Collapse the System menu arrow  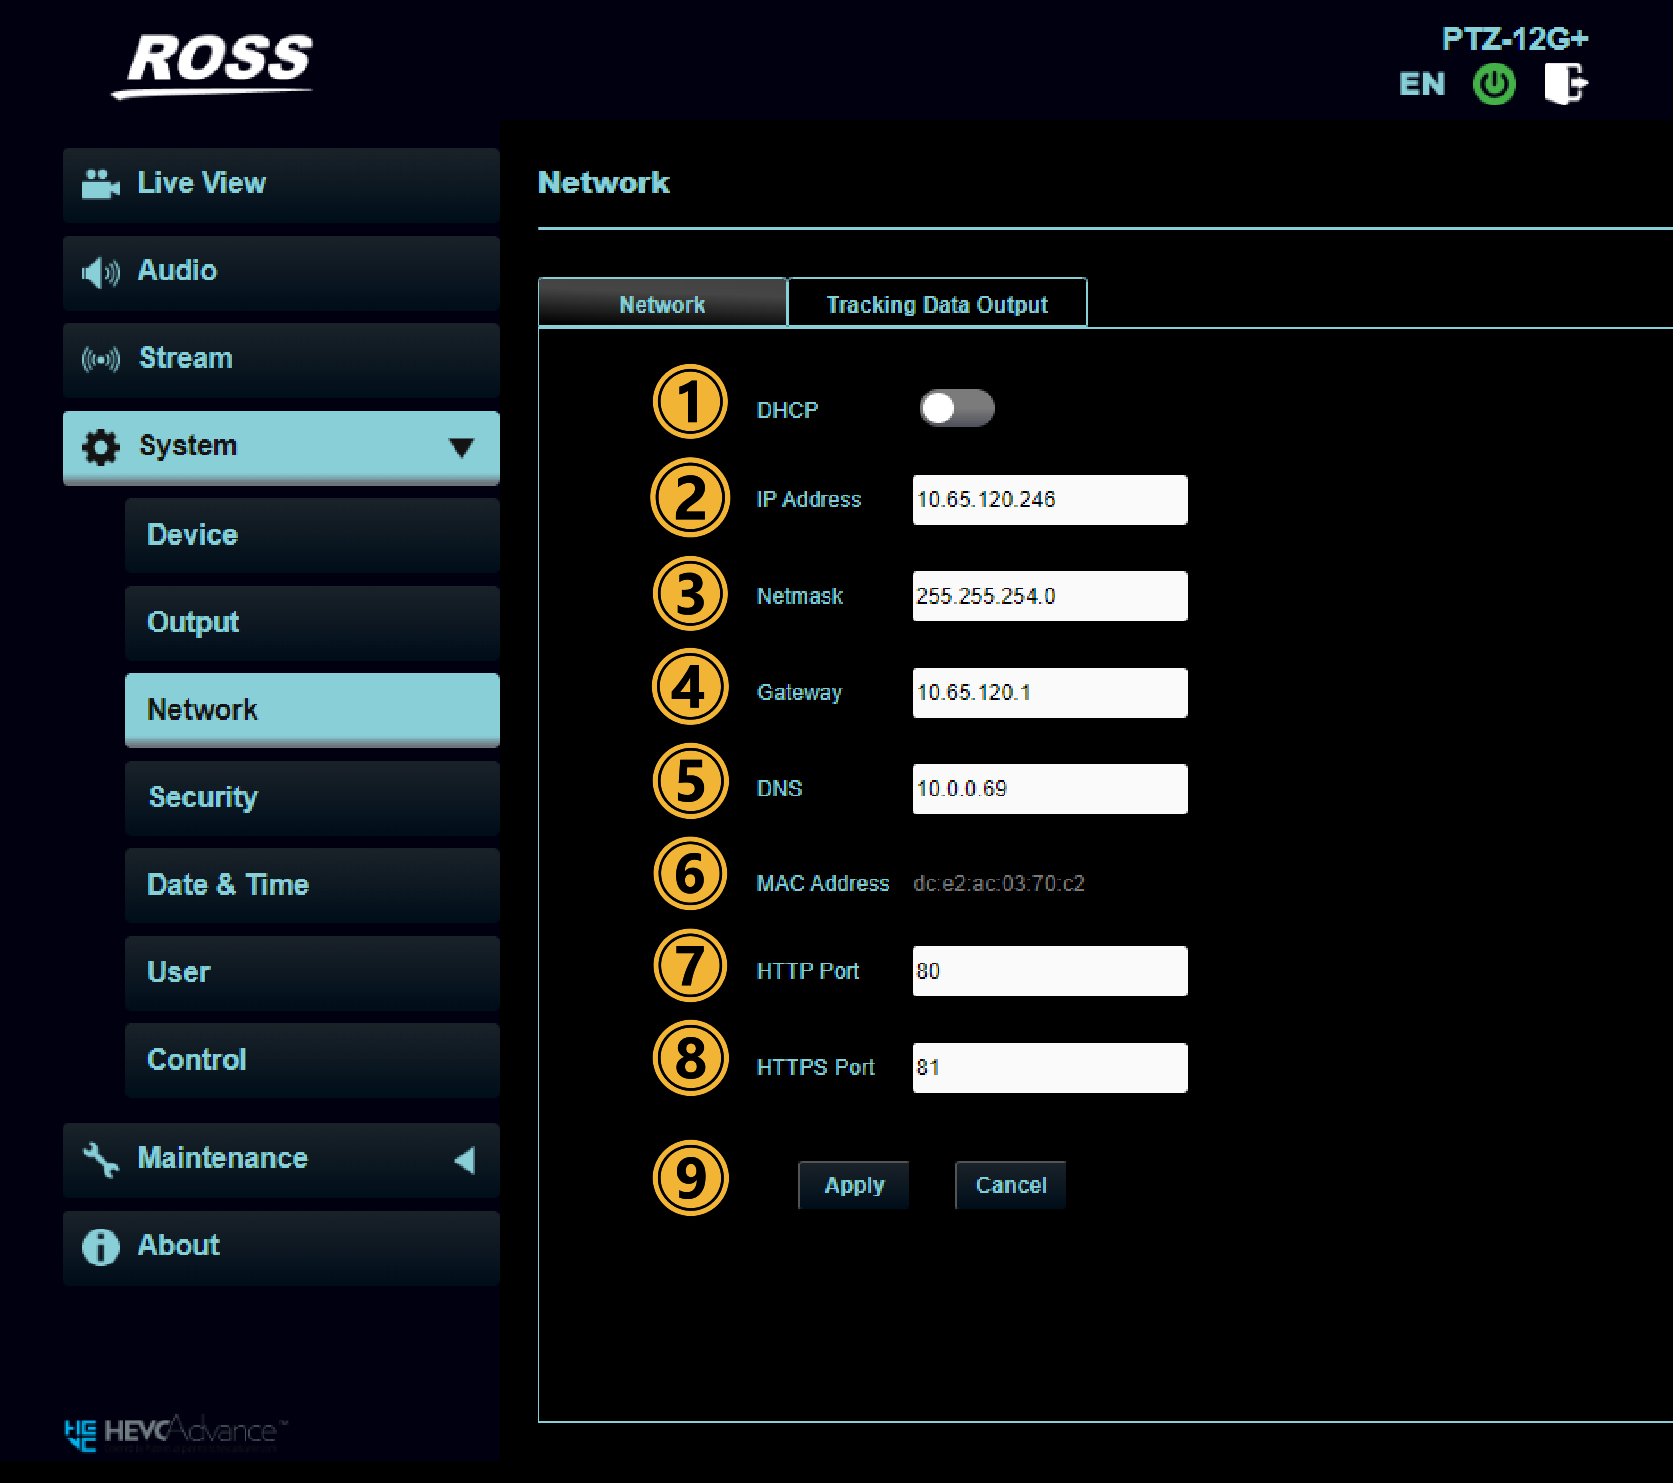click(x=461, y=447)
